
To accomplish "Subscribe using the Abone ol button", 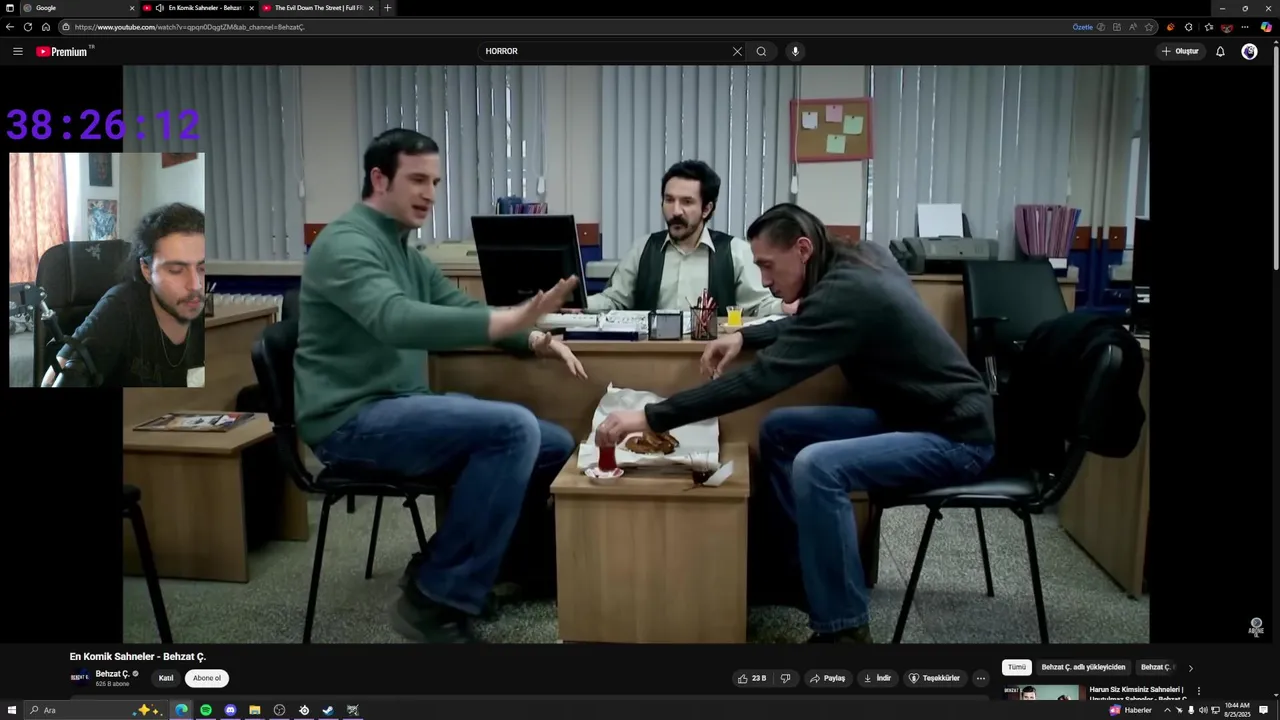I will click(207, 678).
